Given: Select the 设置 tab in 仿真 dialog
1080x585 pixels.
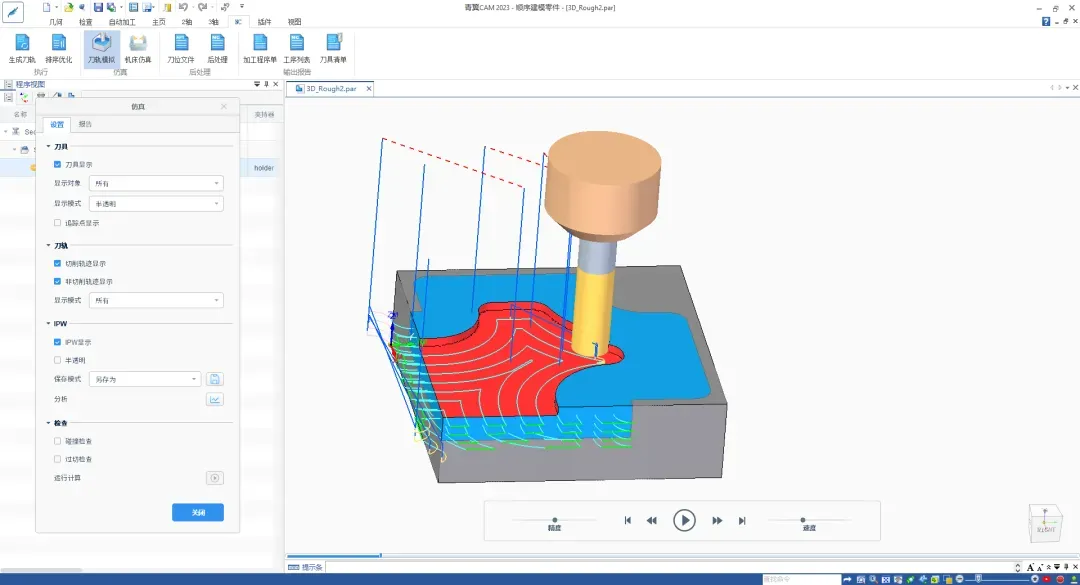Looking at the screenshot, I should pyautogui.click(x=57, y=124).
